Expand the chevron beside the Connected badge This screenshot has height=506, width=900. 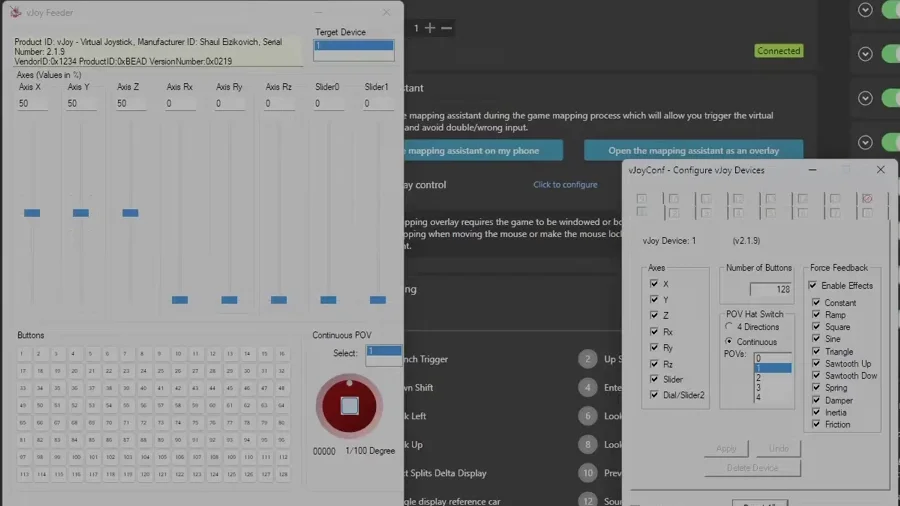(x=865, y=54)
